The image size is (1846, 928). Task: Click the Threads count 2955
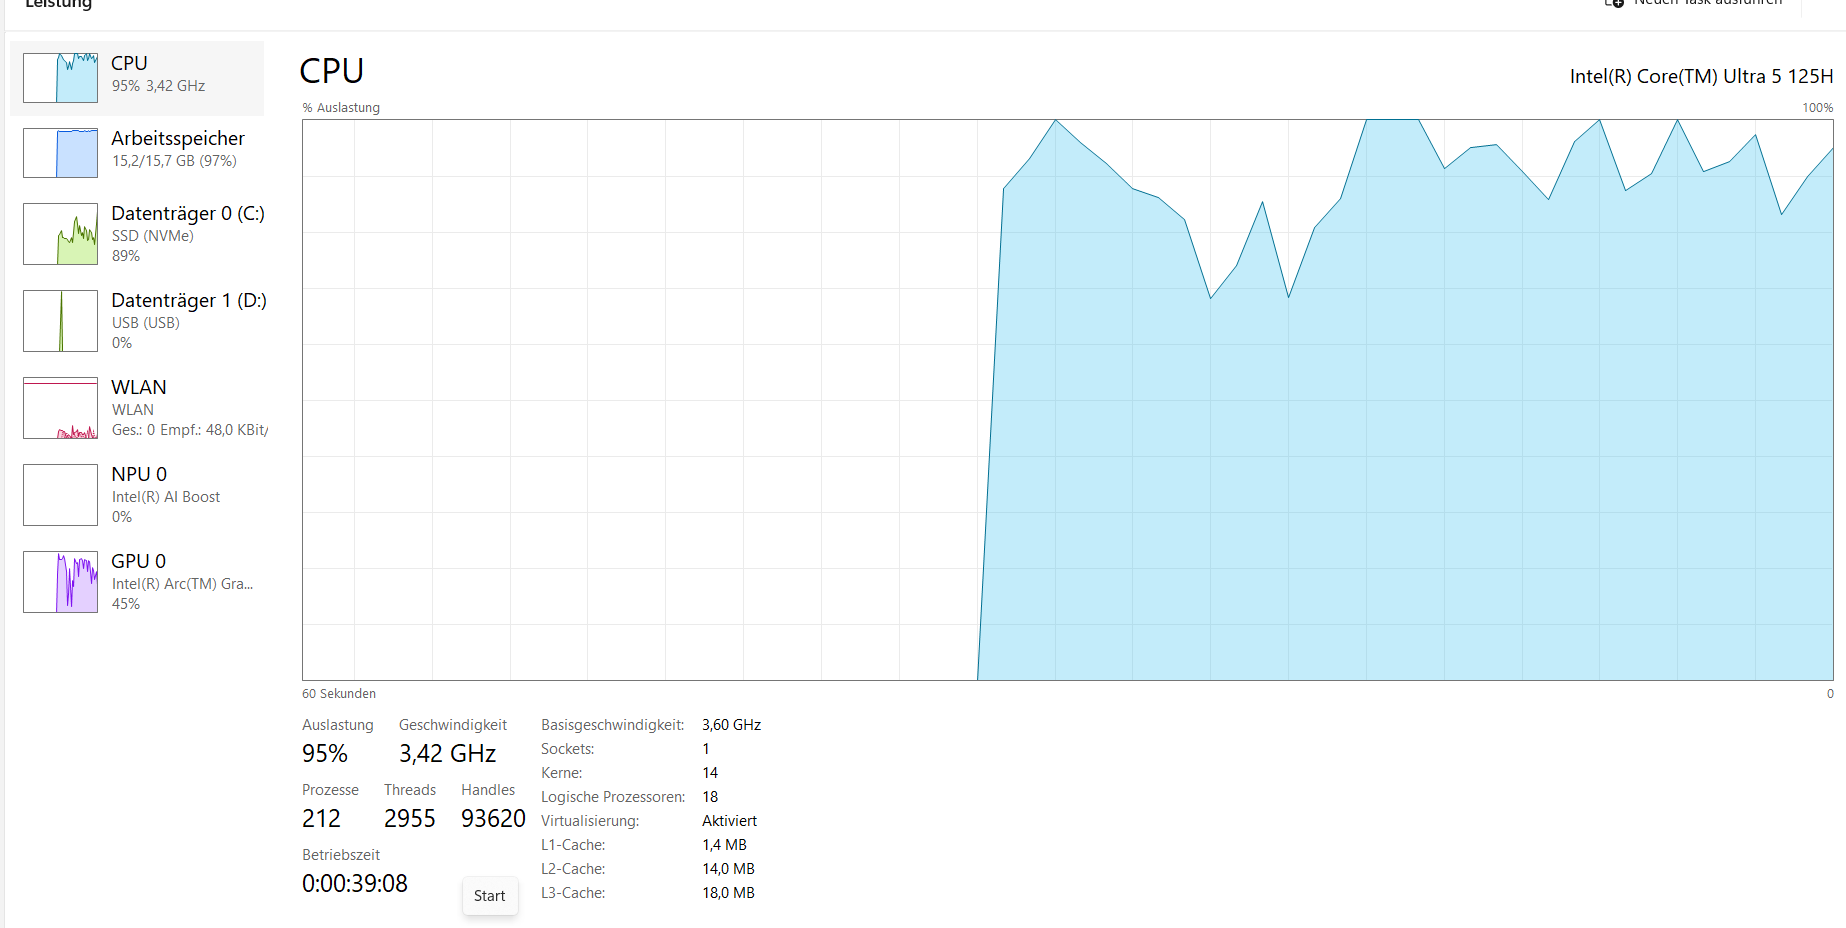[x=410, y=819]
